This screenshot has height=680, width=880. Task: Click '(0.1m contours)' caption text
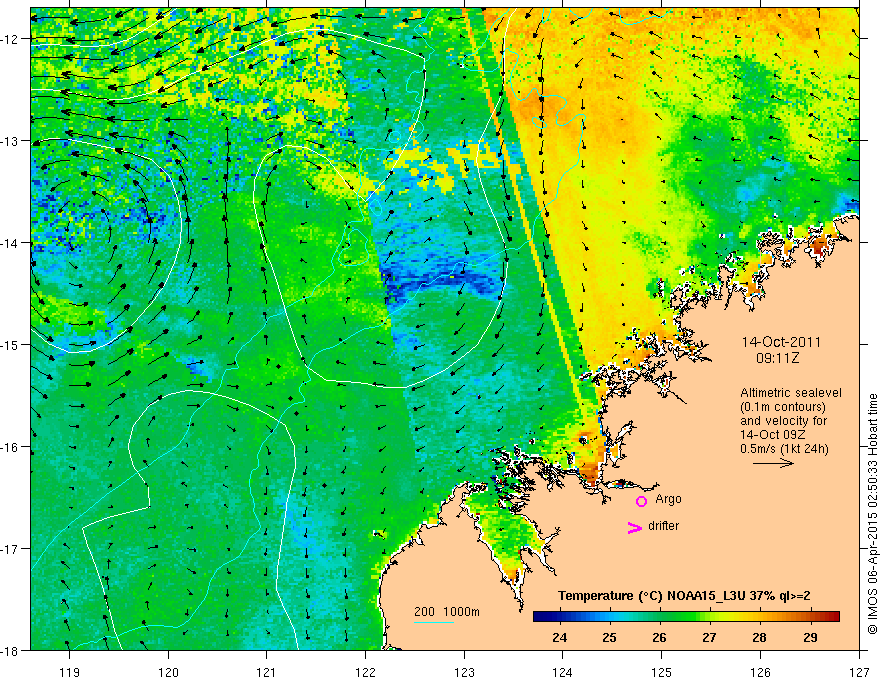pyautogui.click(x=783, y=407)
